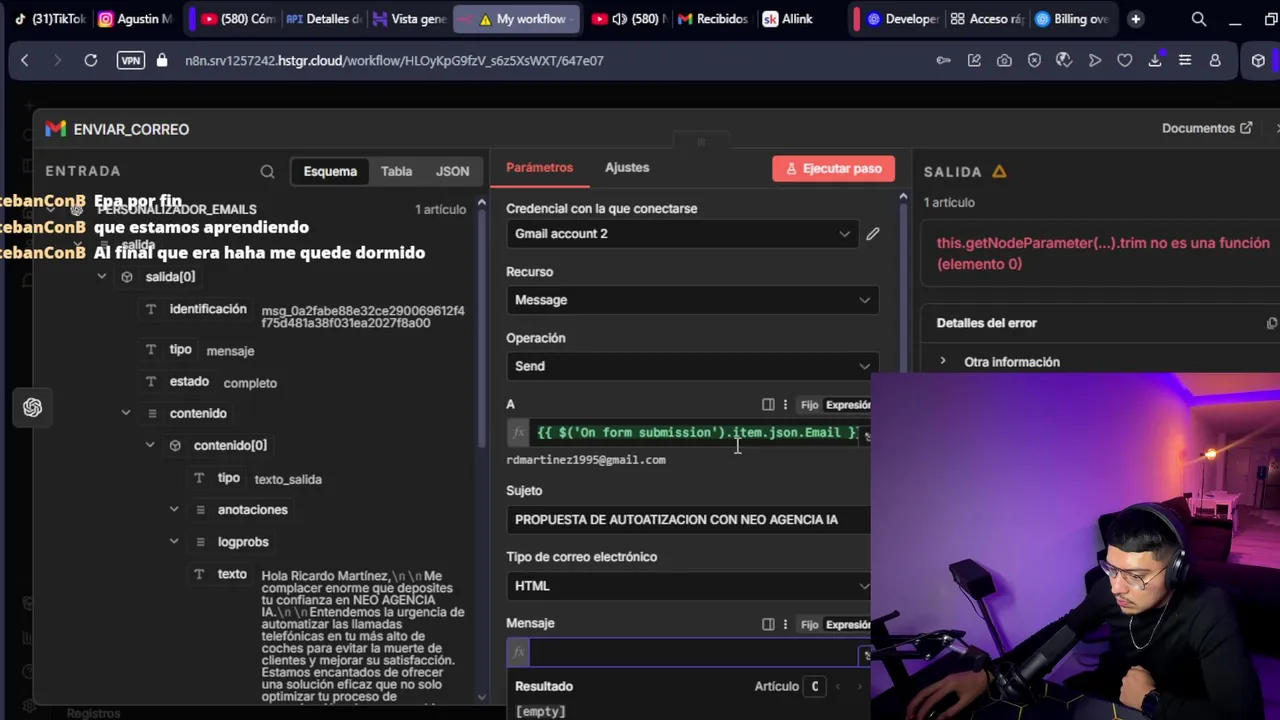Search the input data with magnifier icon
The width and height of the screenshot is (1280, 720).
tap(267, 172)
